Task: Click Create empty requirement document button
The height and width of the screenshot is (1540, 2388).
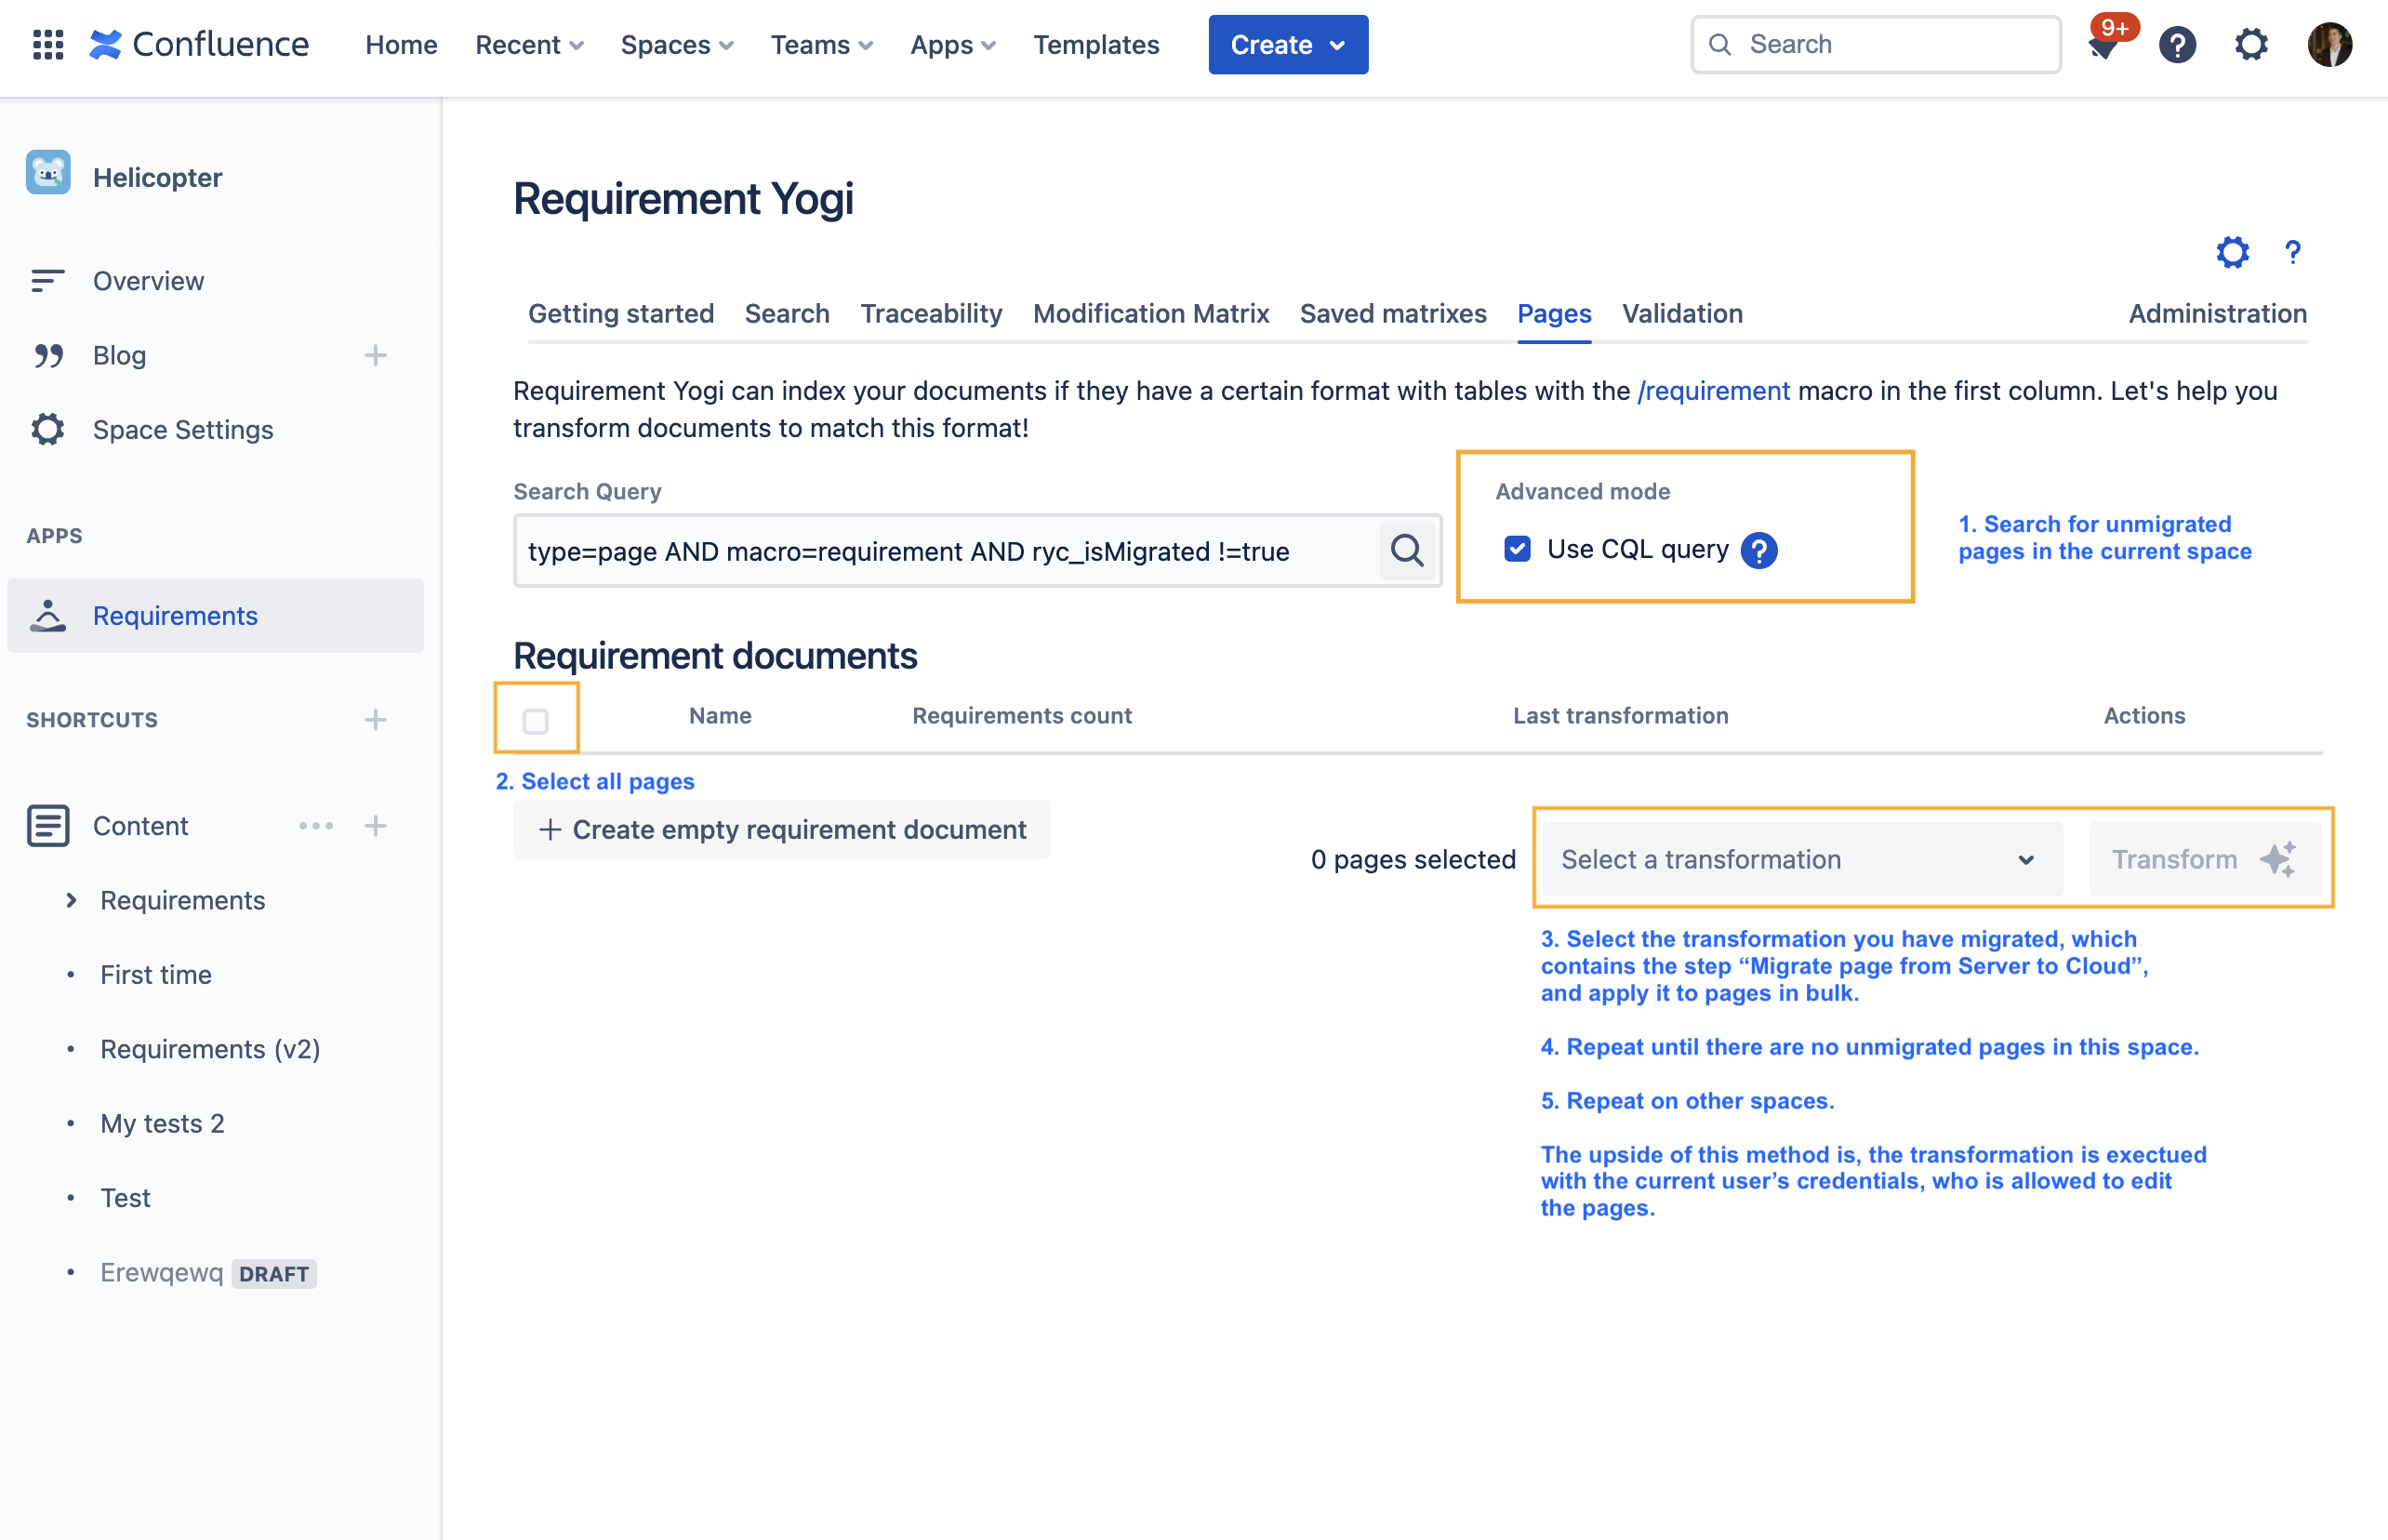Action: pos(781,830)
